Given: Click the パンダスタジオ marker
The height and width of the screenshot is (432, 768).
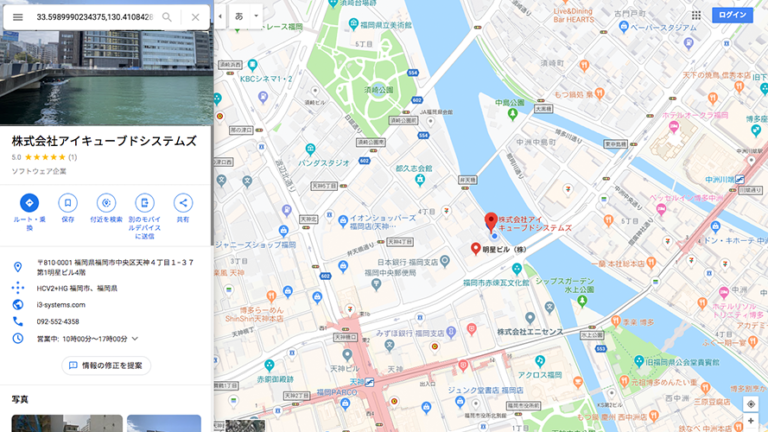Looking at the screenshot, I should coord(310,149).
